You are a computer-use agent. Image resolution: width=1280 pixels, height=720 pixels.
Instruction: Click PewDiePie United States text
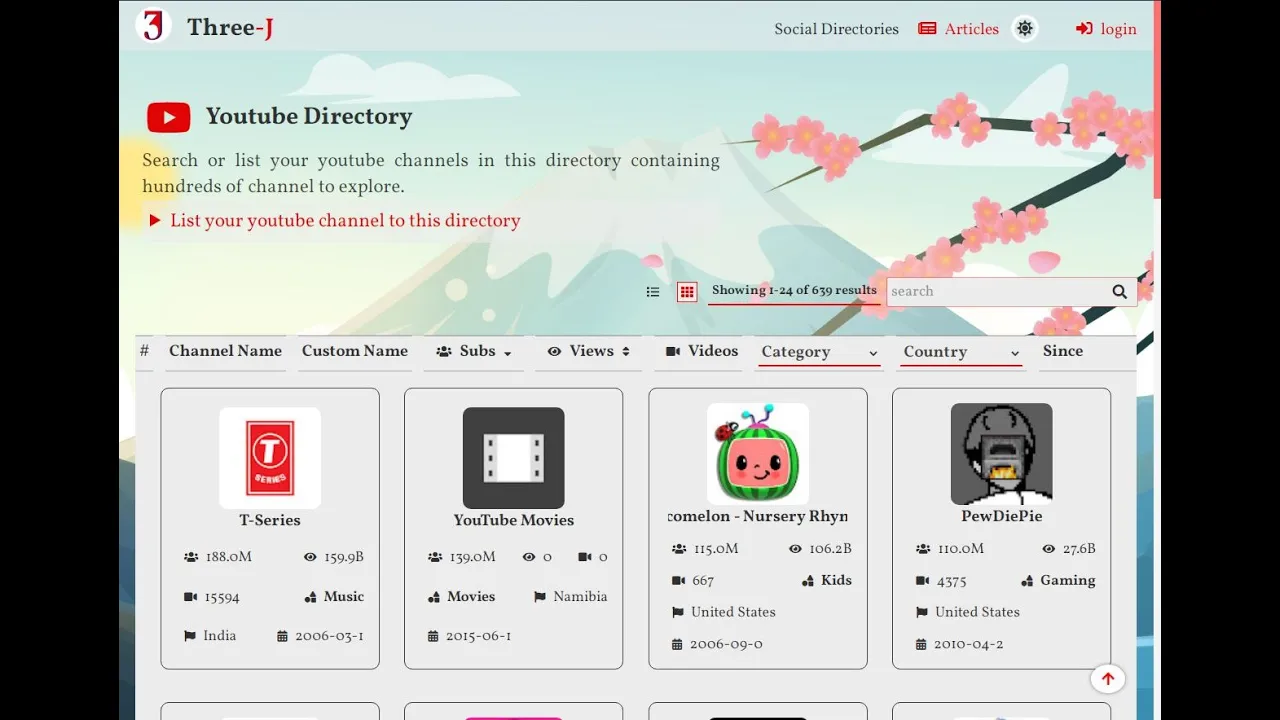point(977,612)
